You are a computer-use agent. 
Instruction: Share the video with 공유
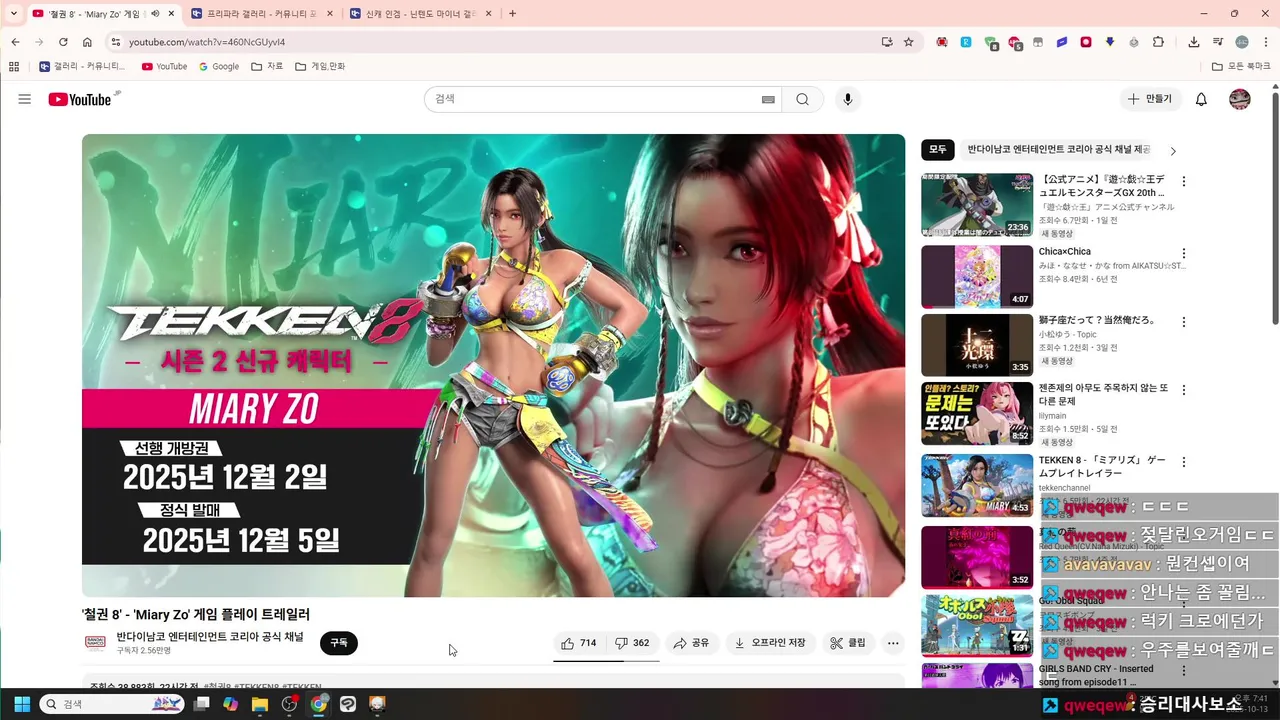691,643
